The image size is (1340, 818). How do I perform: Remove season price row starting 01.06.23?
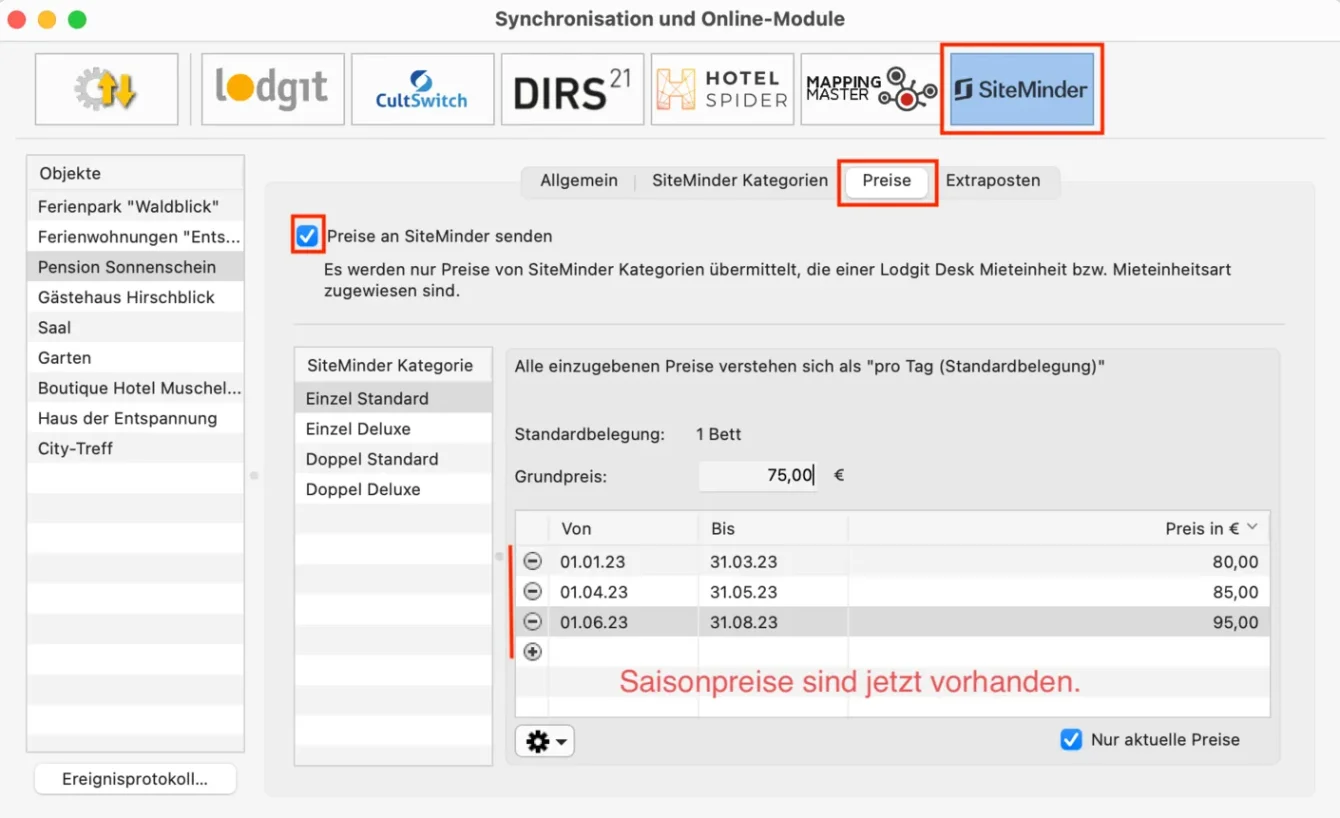click(x=533, y=622)
